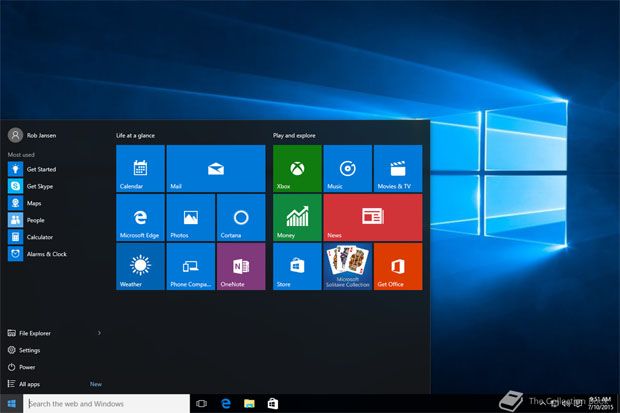This screenshot has height=413, width=620.
Task: Open the Get Office tile
Action: tap(398, 267)
